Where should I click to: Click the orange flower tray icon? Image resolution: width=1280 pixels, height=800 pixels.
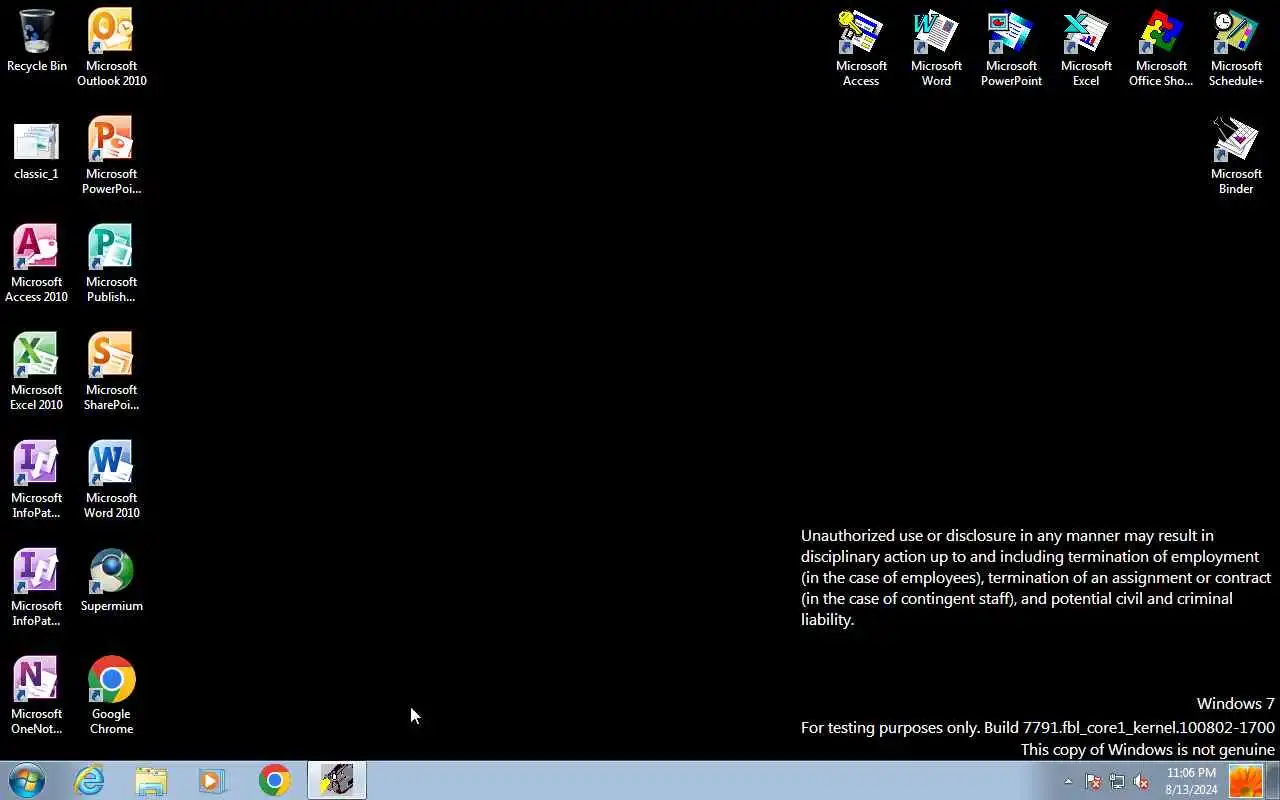(1246, 781)
